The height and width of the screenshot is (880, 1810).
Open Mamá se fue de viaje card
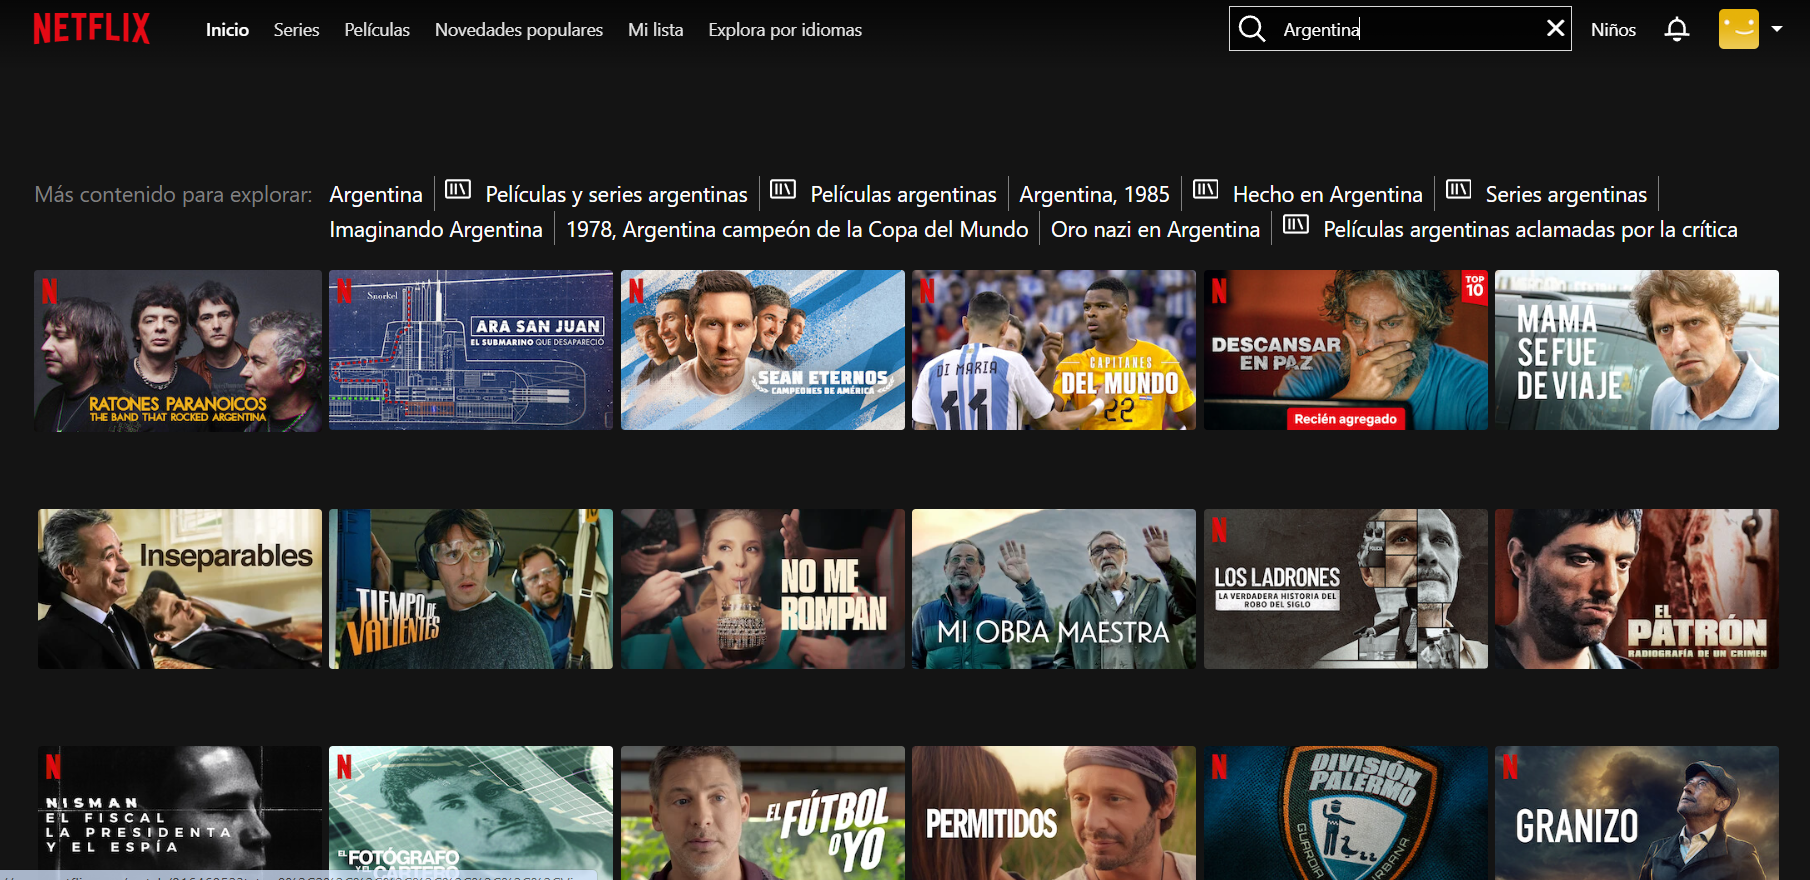pyautogui.click(x=1637, y=350)
